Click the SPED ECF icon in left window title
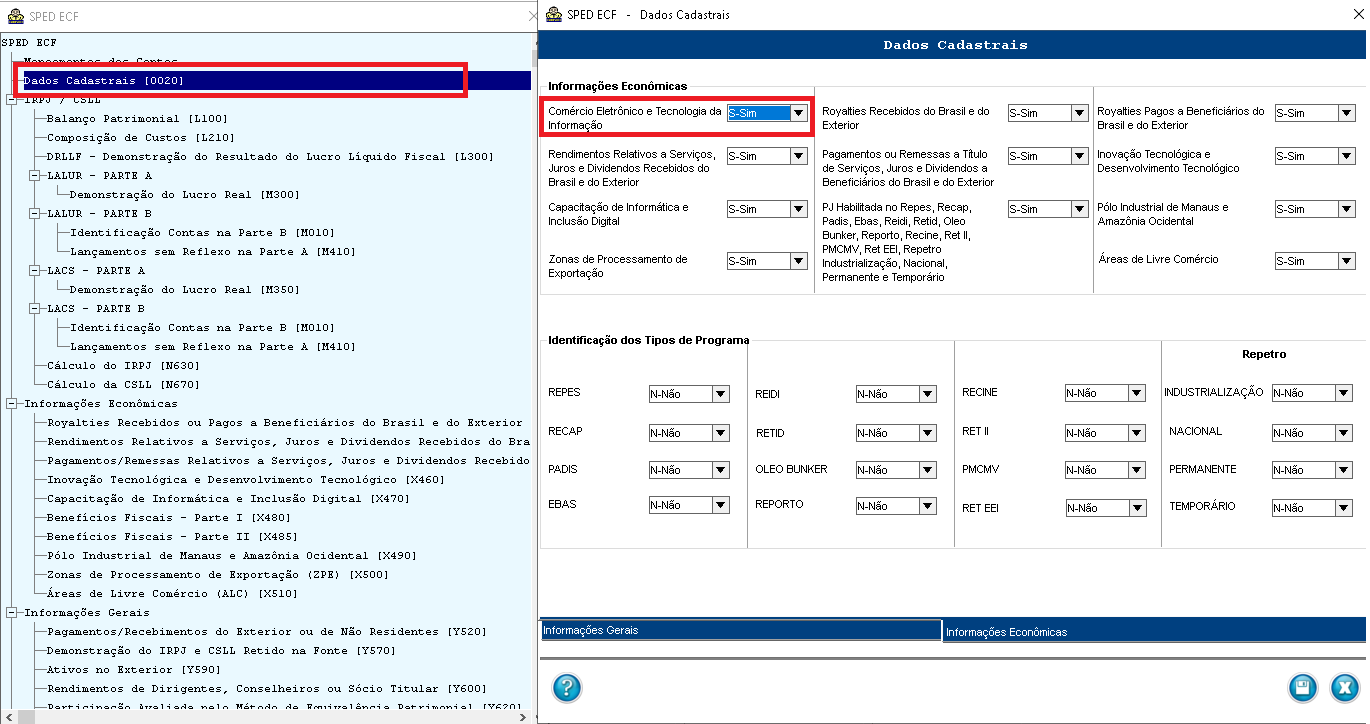 (x=15, y=16)
